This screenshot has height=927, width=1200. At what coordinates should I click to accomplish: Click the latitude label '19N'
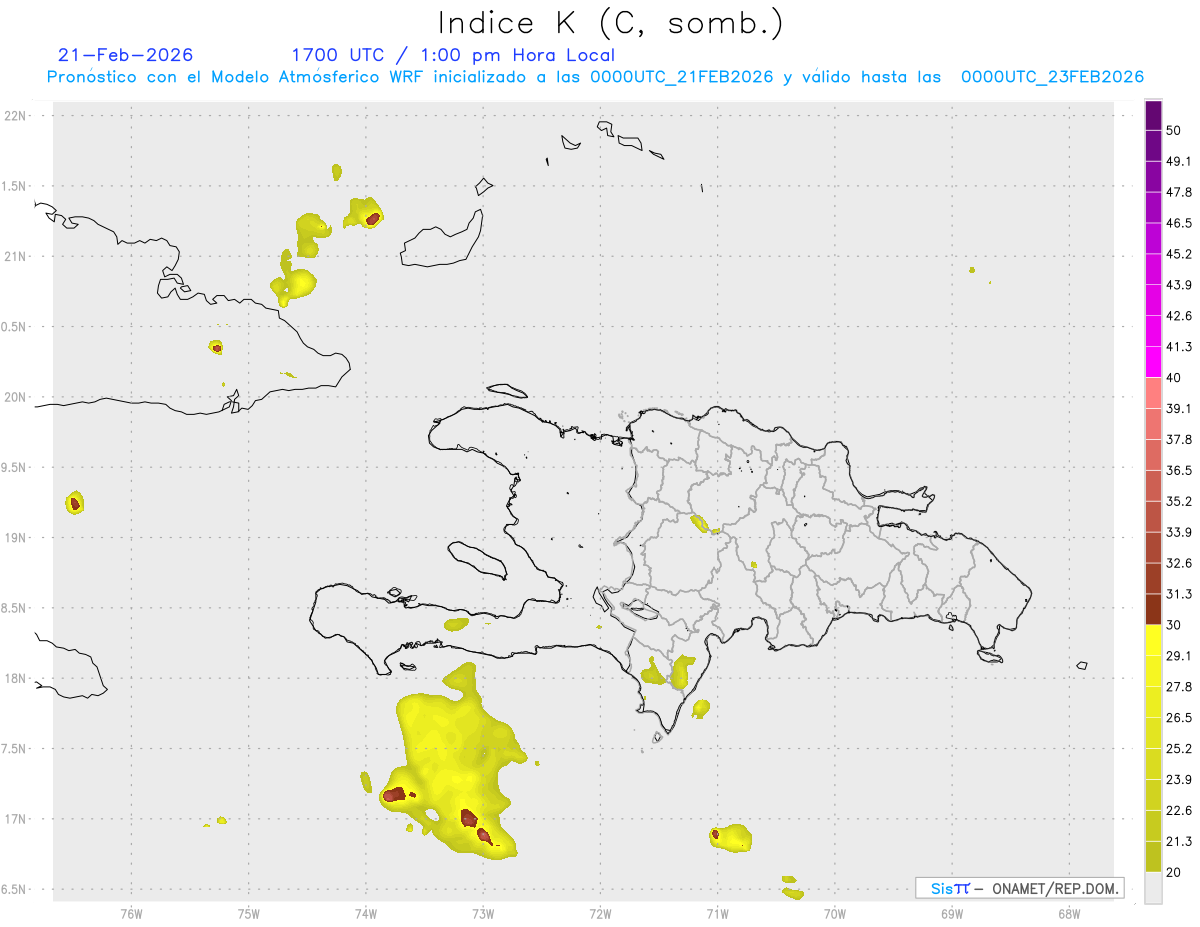[x=15, y=538]
